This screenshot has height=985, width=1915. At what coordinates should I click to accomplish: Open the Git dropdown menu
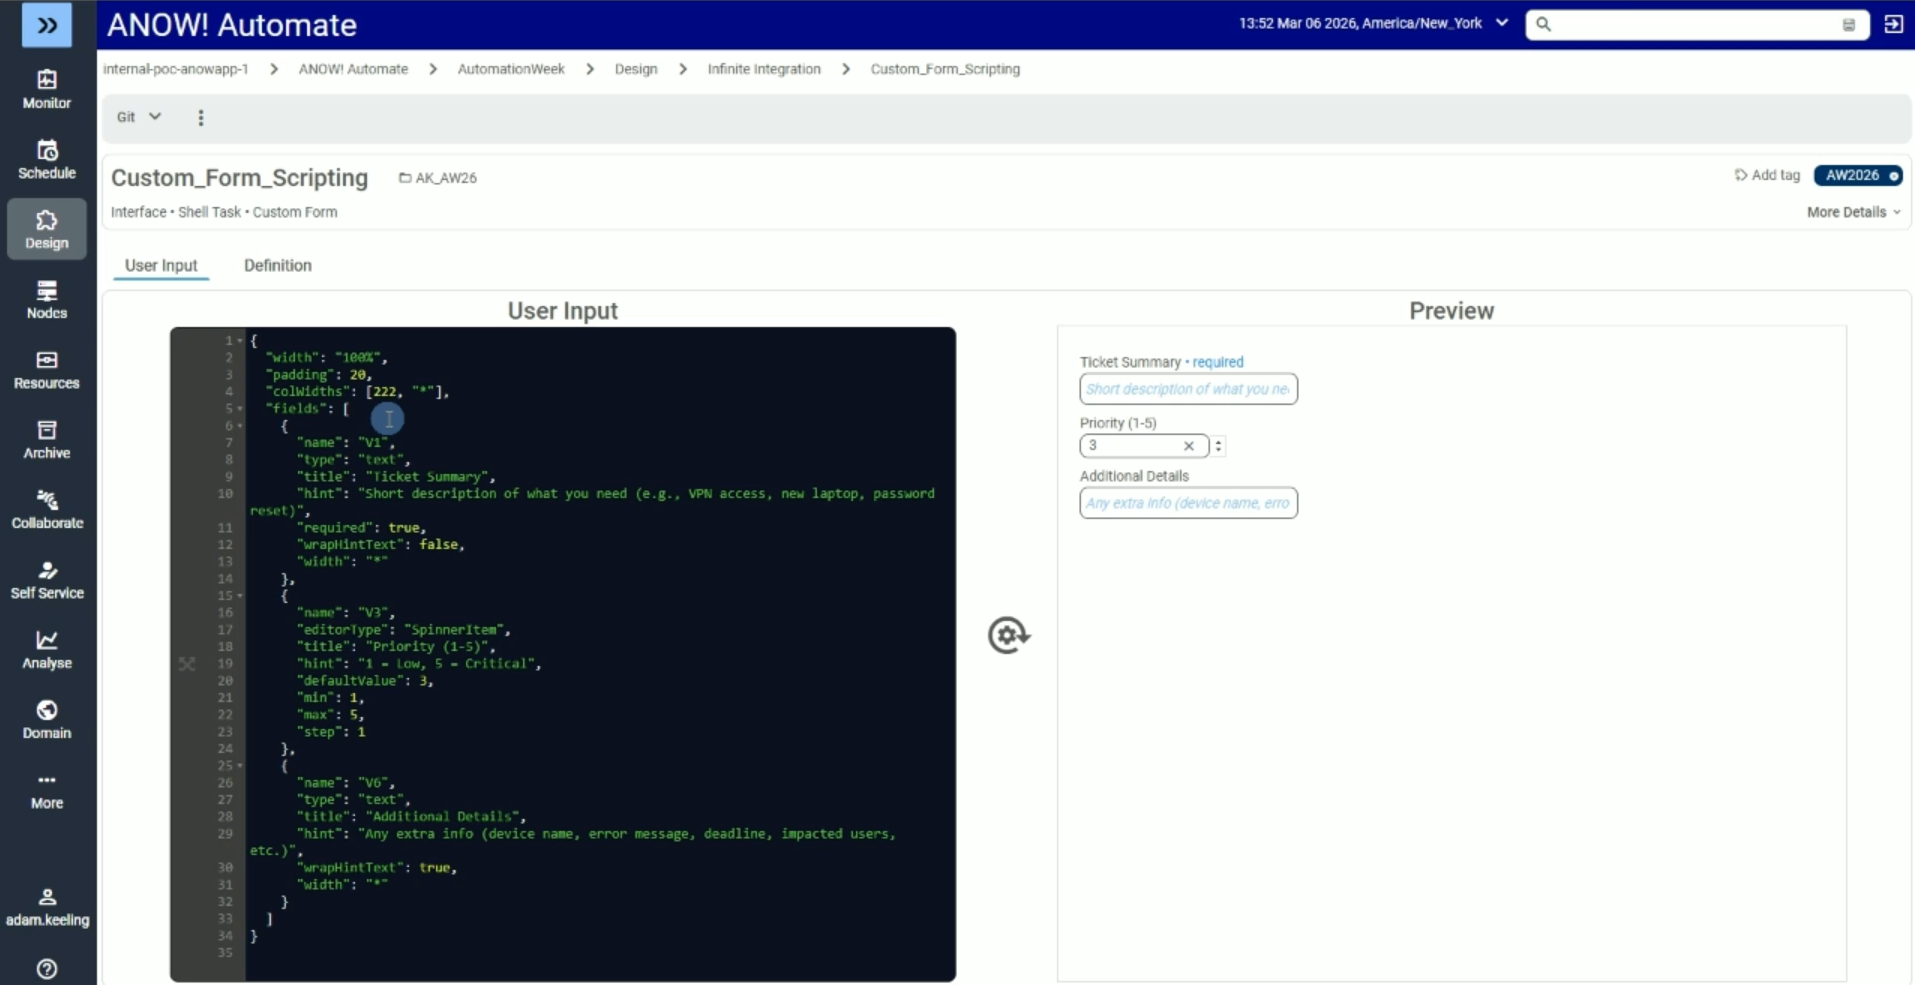(x=138, y=117)
